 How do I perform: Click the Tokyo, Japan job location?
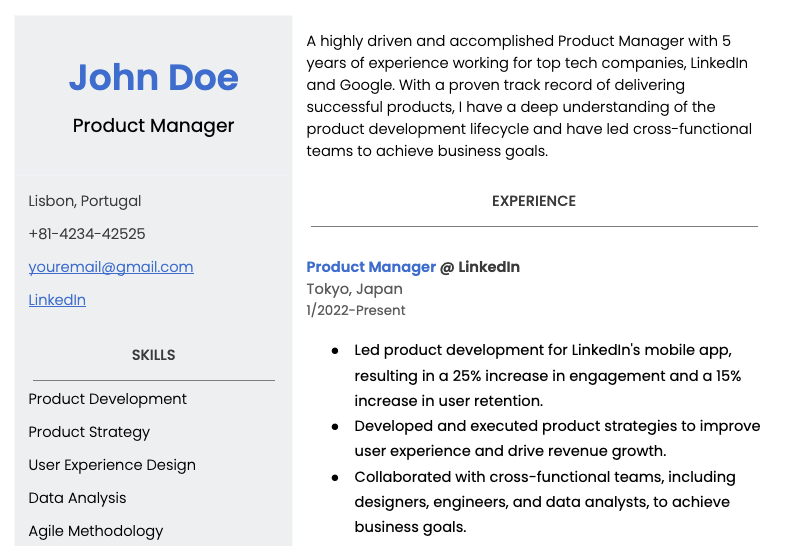tap(354, 289)
